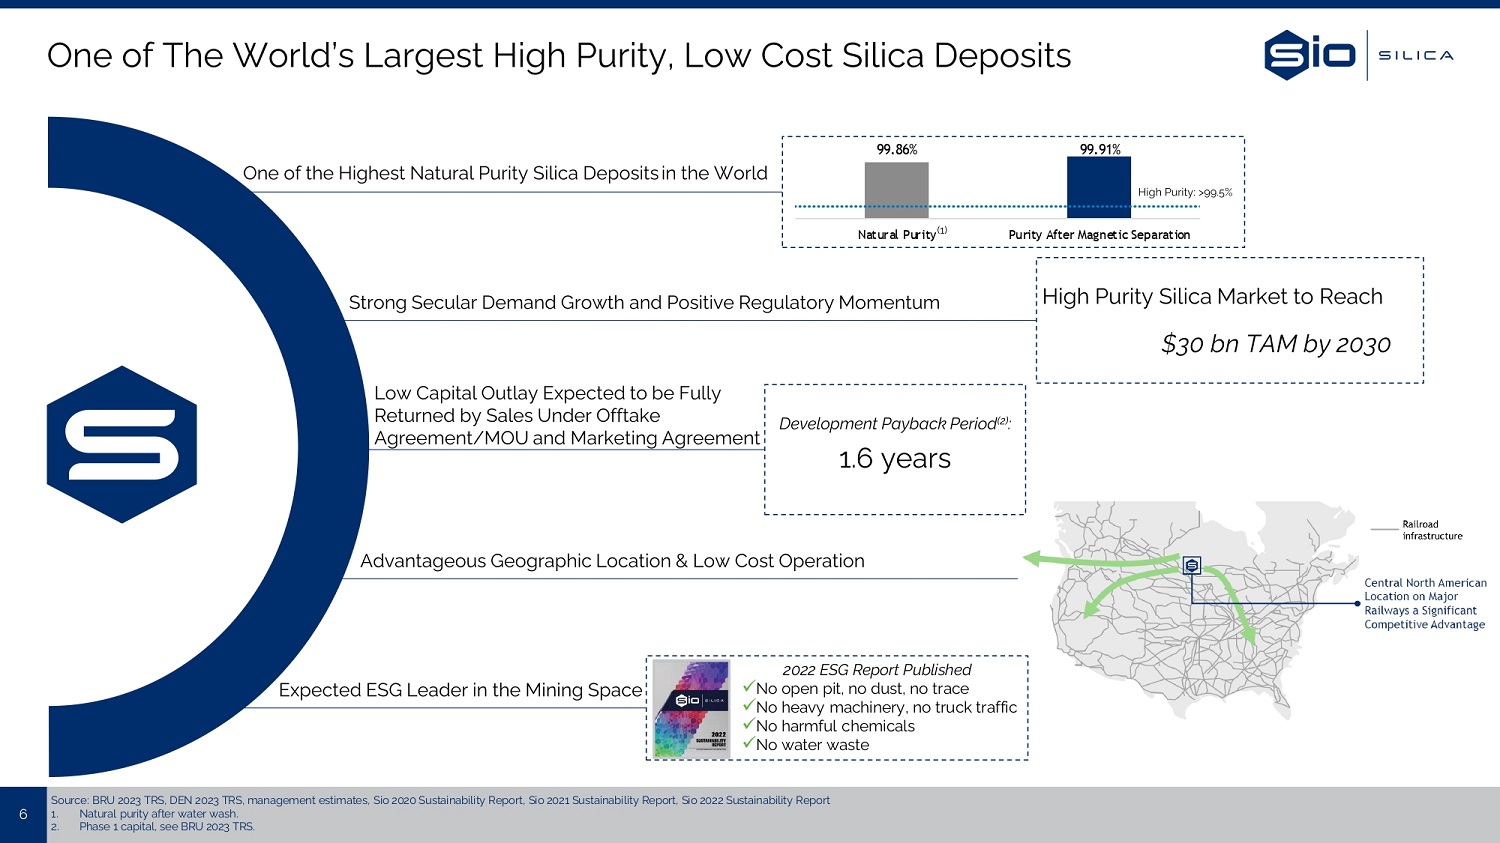The width and height of the screenshot is (1500, 843).
Task: Click the 99.91% value label
Action: pos(1100,149)
